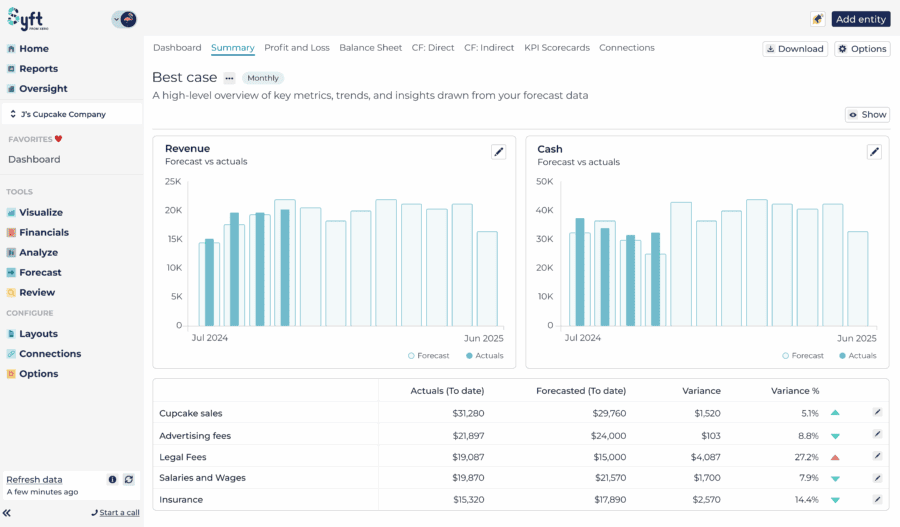900x527 pixels.
Task: Click the Monthly period badge
Action: coord(263,78)
